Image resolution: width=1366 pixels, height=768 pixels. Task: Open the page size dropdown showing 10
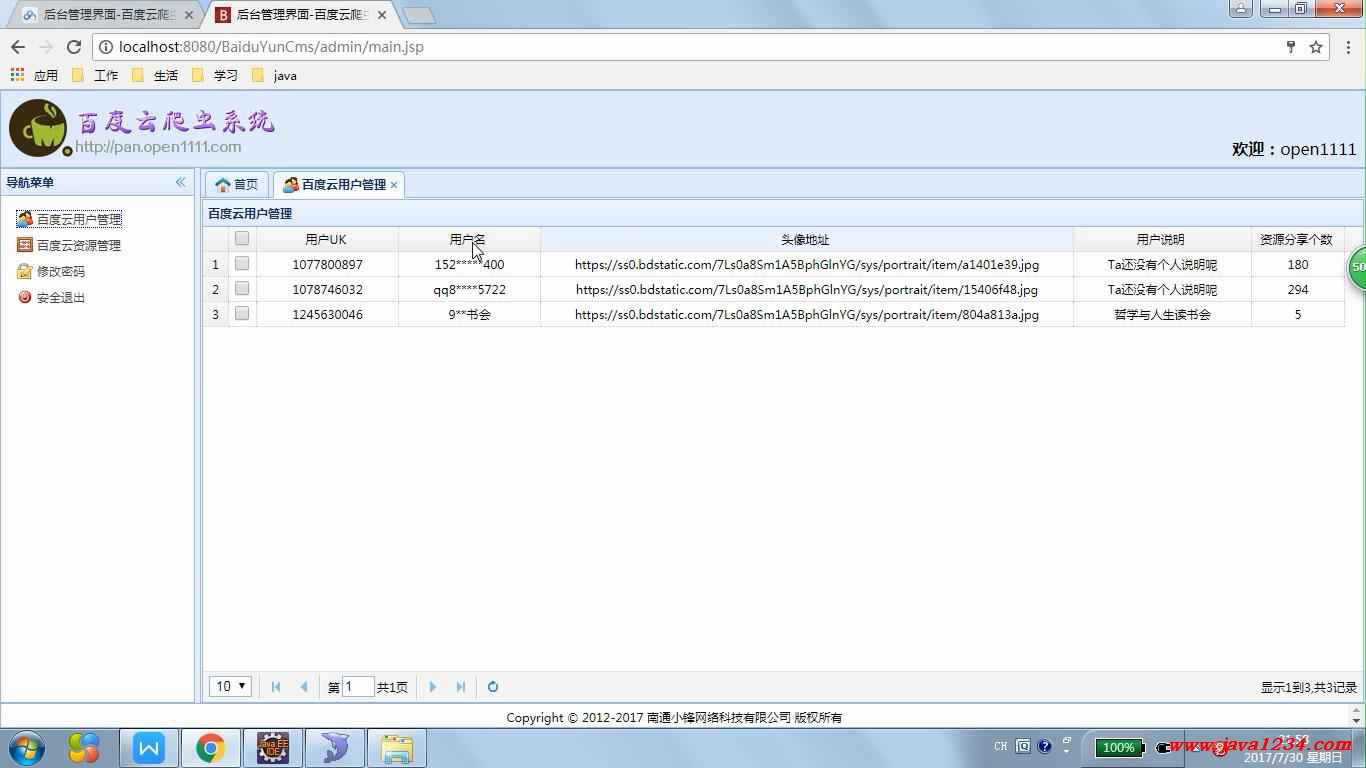[x=230, y=687]
